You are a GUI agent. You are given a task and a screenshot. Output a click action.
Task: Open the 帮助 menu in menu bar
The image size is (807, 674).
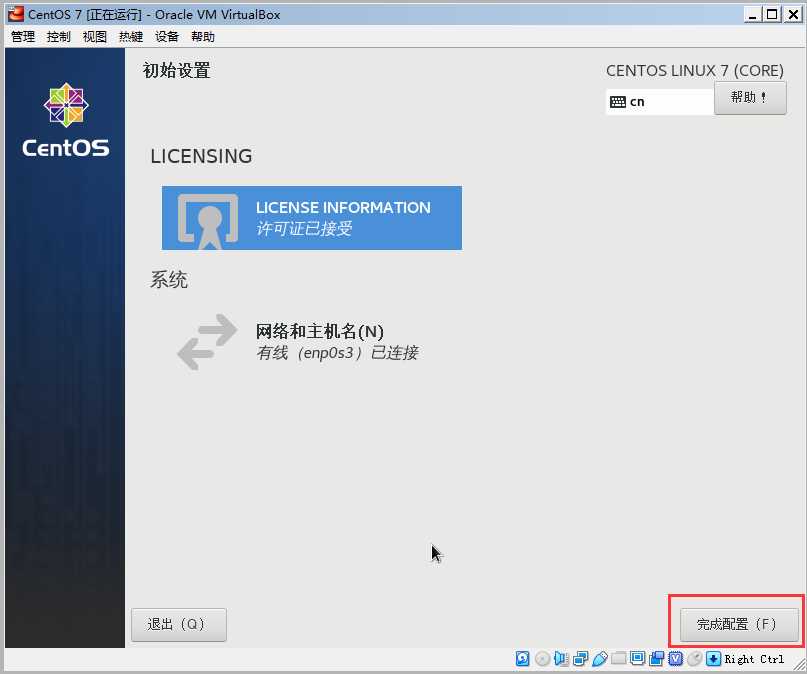202,37
